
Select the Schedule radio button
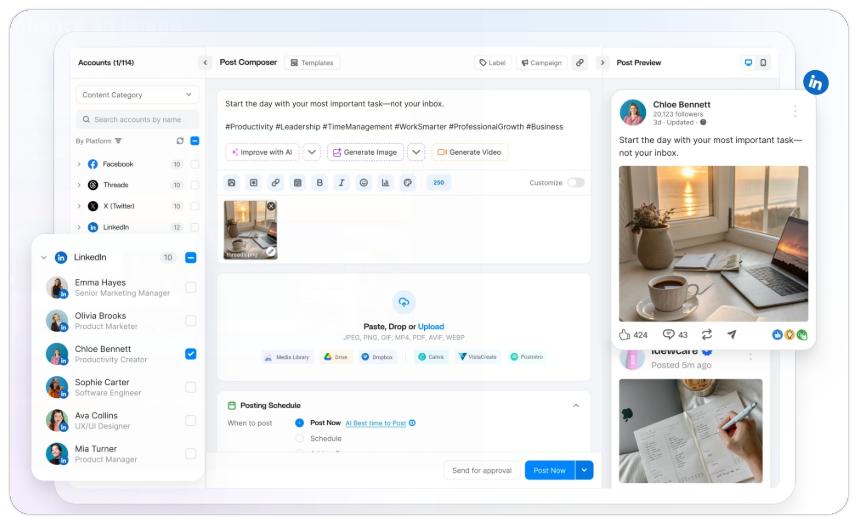point(299,438)
